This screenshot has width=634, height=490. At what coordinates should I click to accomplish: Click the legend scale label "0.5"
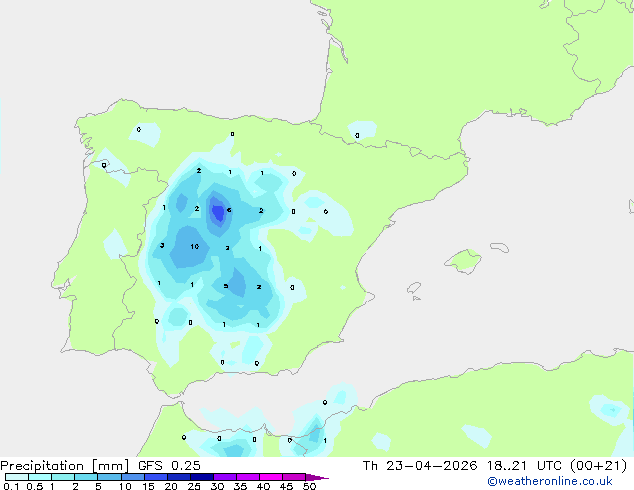coord(34,486)
